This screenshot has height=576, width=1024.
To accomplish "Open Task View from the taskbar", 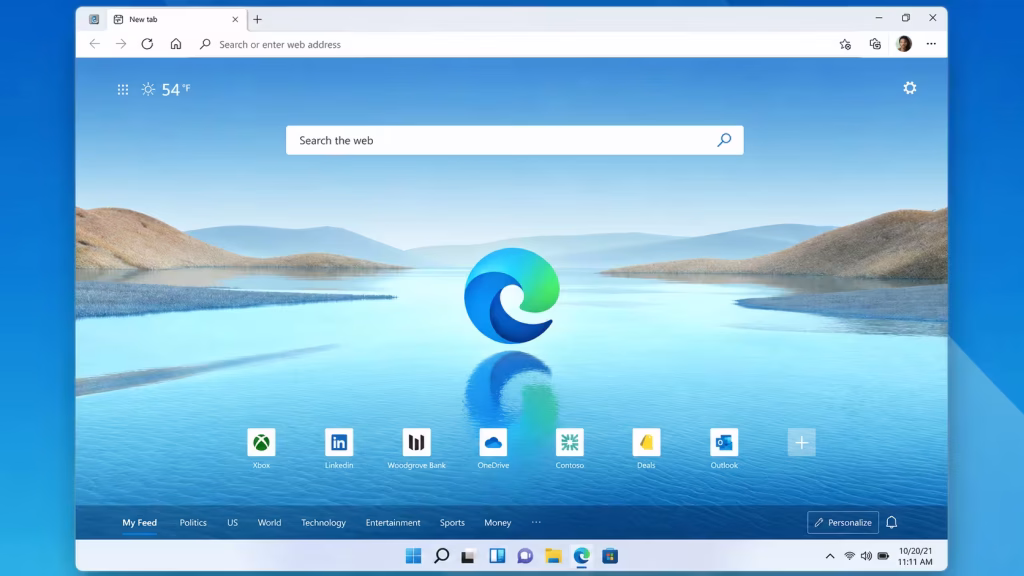I will tap(468, 556).
